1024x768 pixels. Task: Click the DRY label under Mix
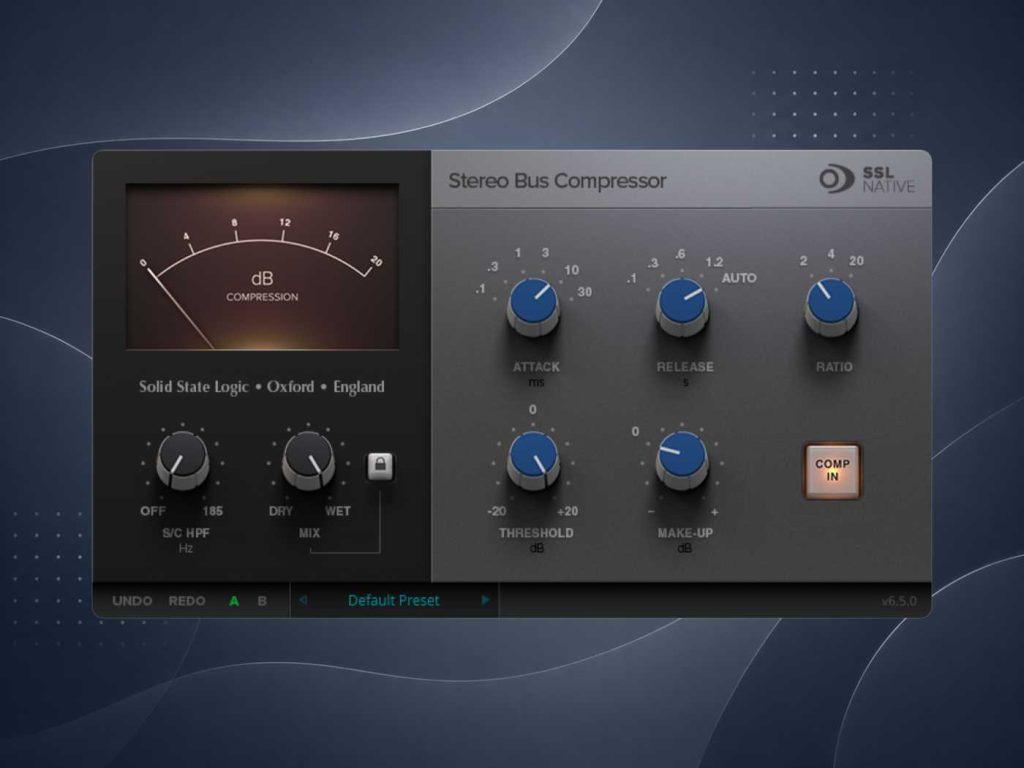281,511
